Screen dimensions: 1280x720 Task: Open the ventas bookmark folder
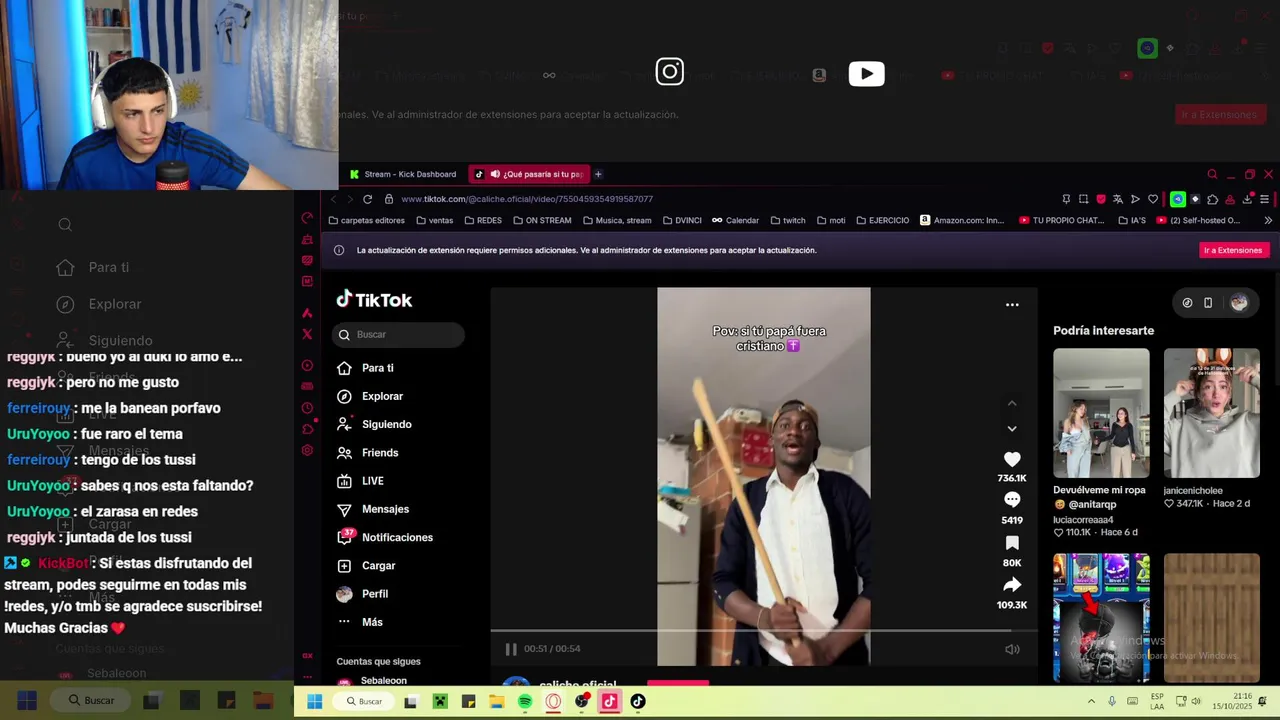[x=435, y=220]
